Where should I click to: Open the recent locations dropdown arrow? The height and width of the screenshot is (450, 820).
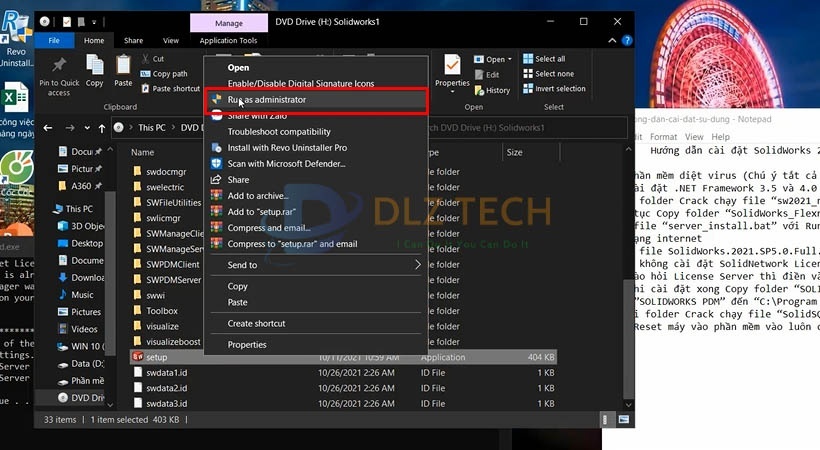point(87,128)
